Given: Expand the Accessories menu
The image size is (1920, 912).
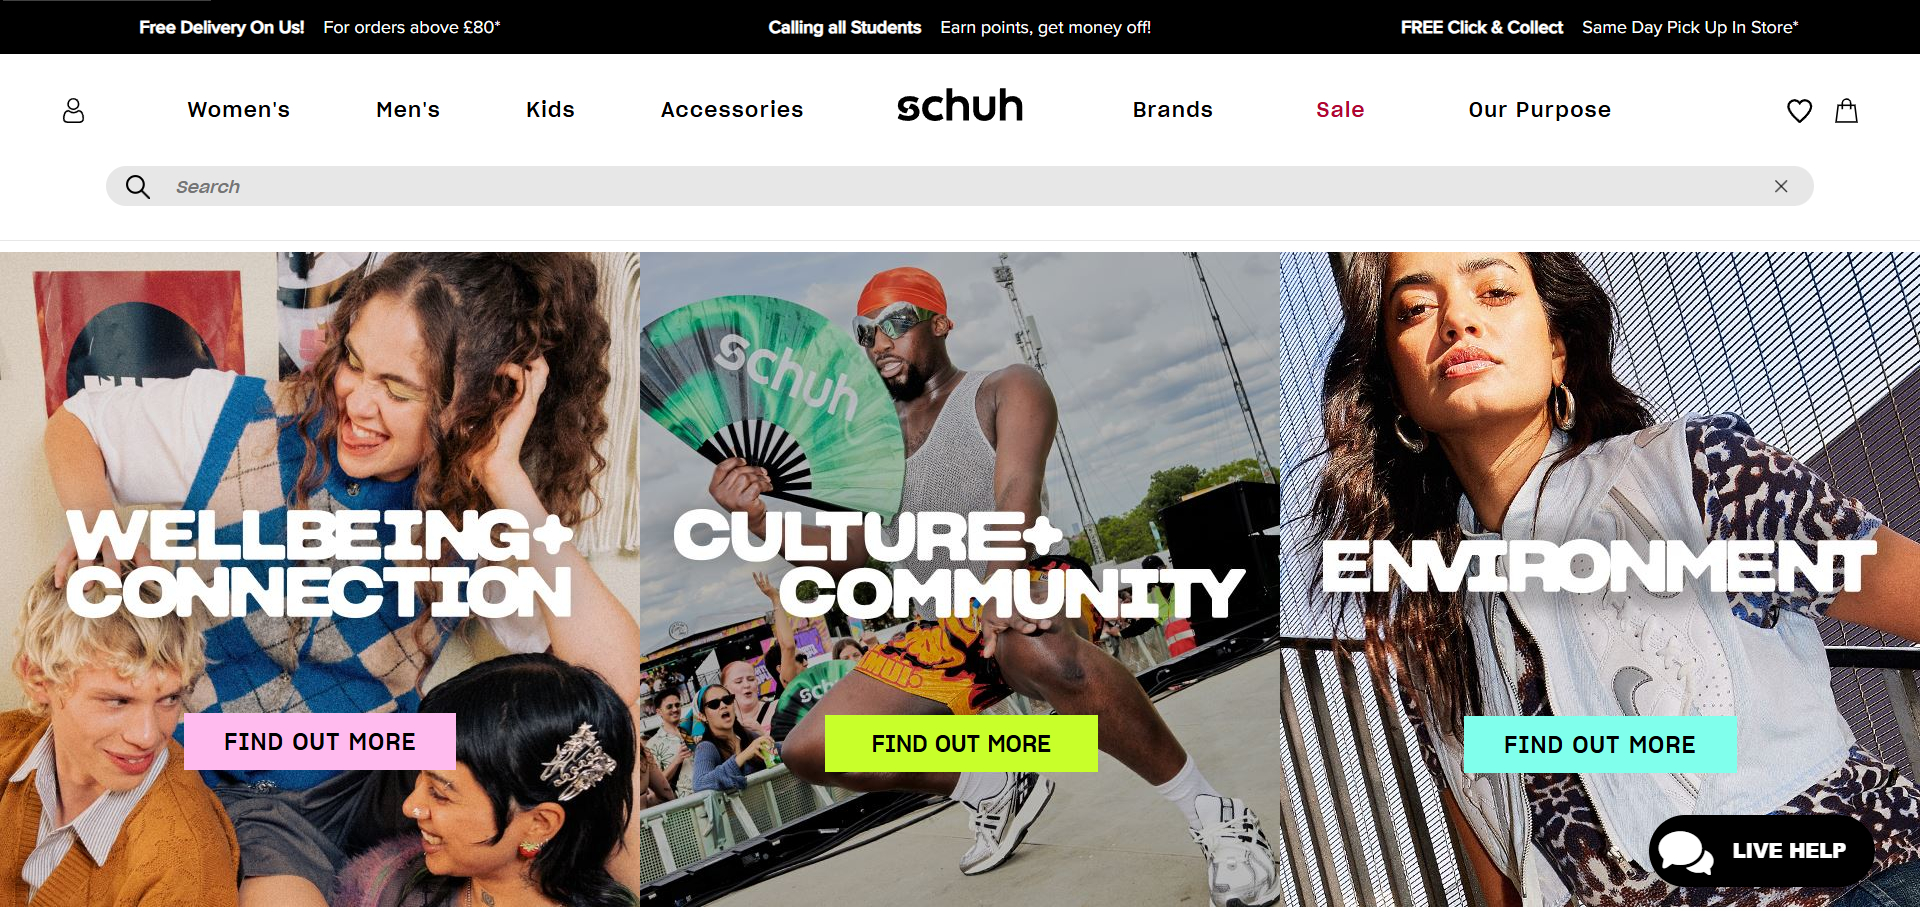Looking at the screenshot, I should tap(732, 110).
